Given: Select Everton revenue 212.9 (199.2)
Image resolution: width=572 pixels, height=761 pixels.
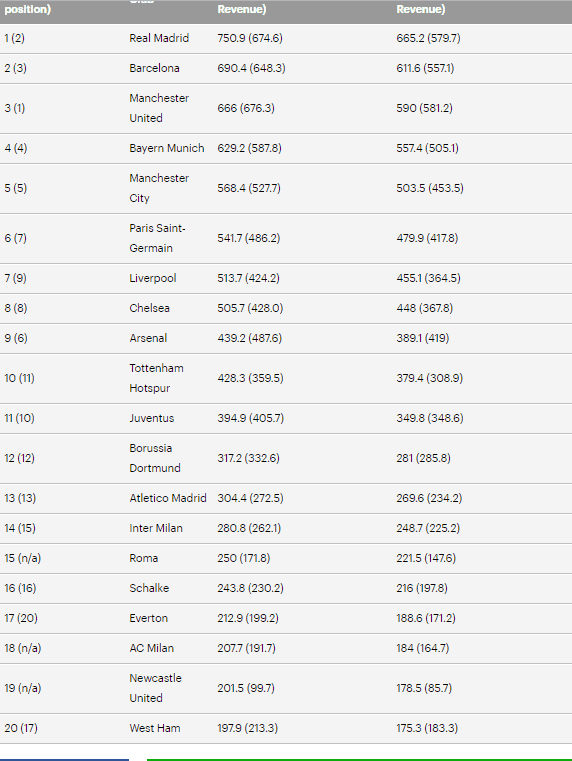Looking at the screenshot, I should click(248, 618).
